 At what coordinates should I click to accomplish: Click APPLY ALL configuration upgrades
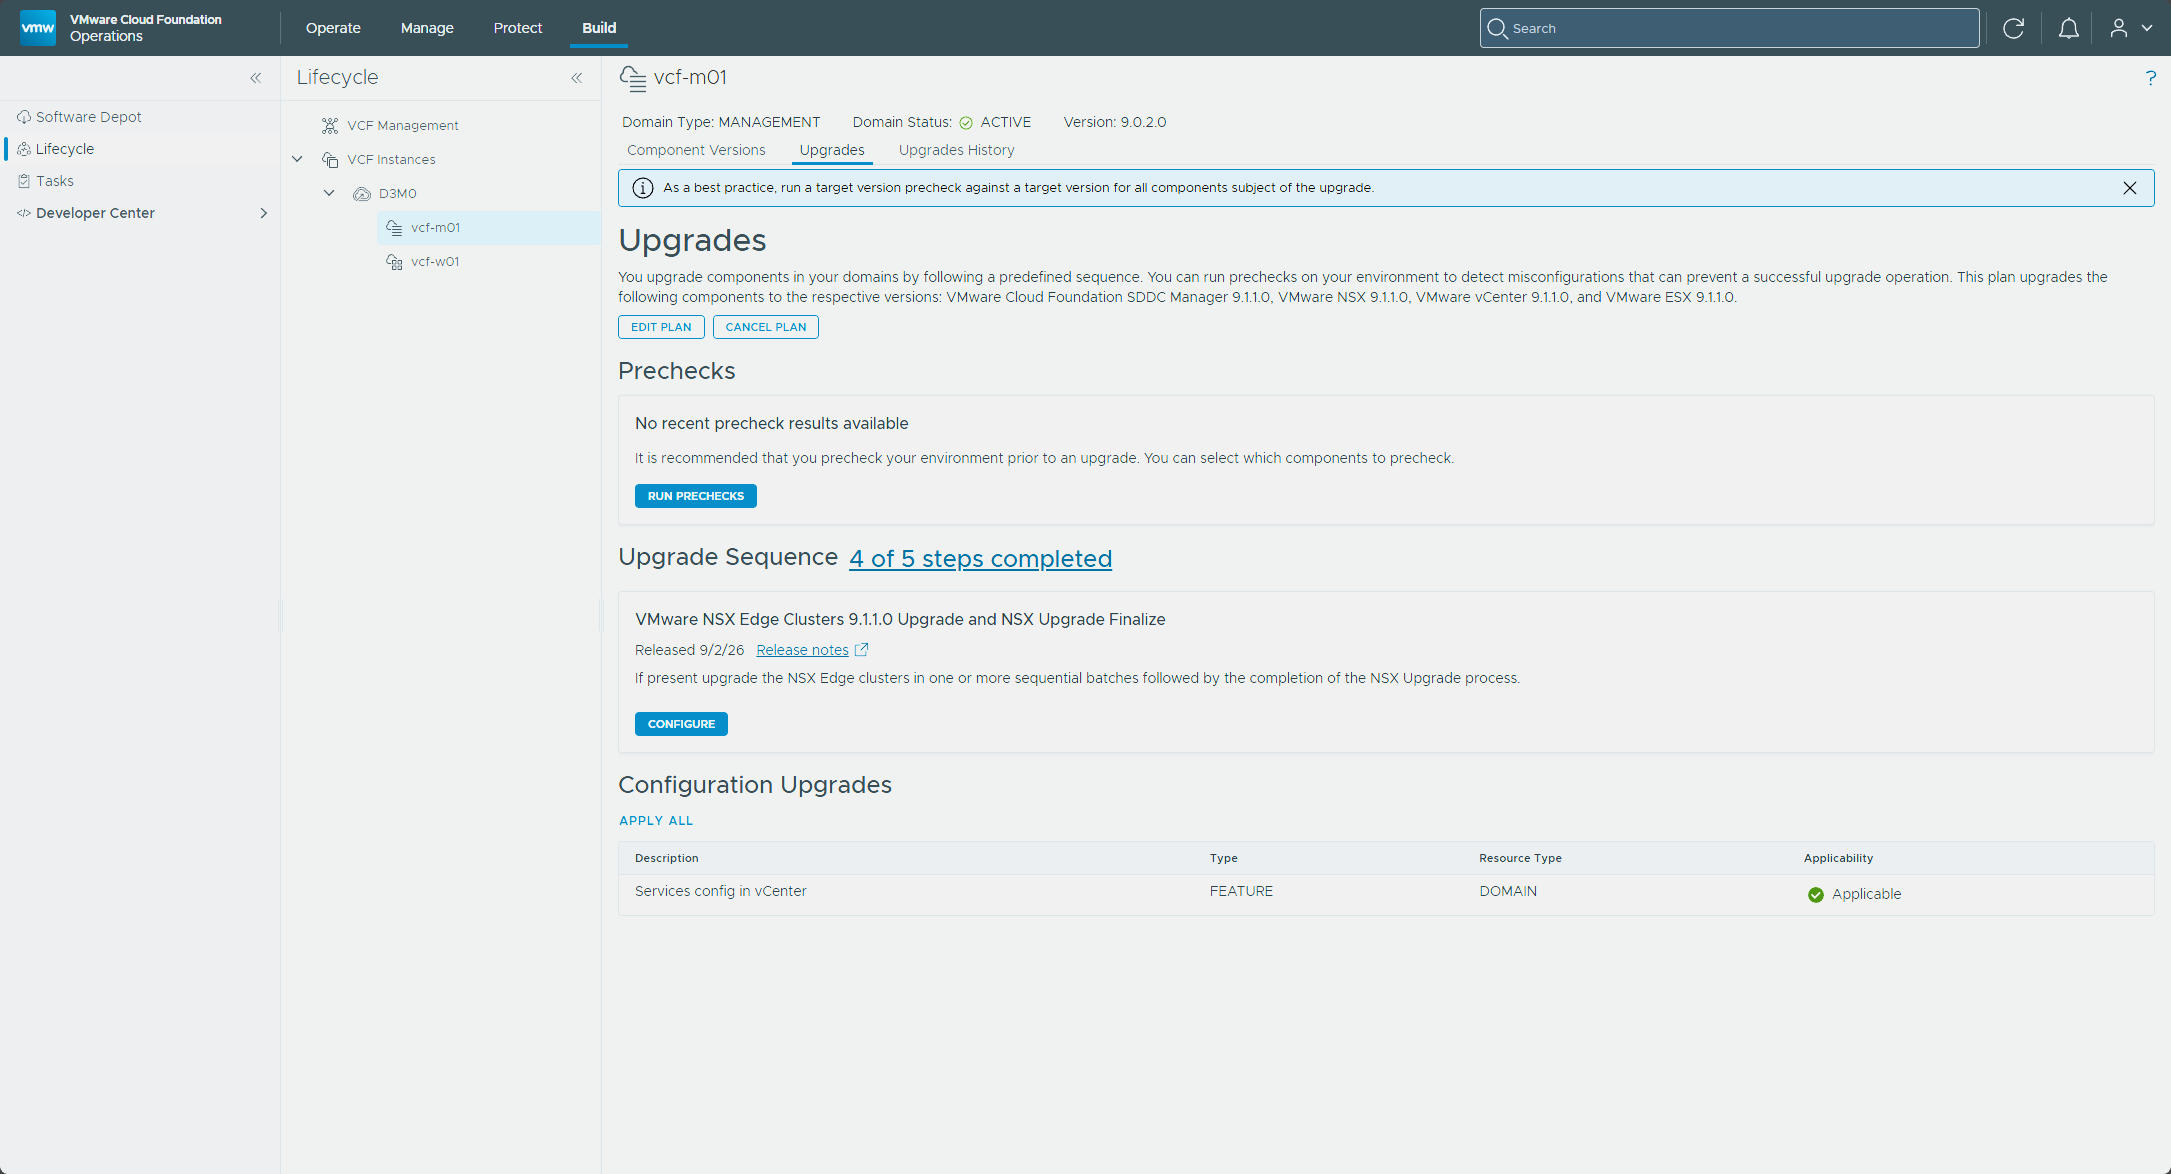pyautogui.click(x=656, y=821)
